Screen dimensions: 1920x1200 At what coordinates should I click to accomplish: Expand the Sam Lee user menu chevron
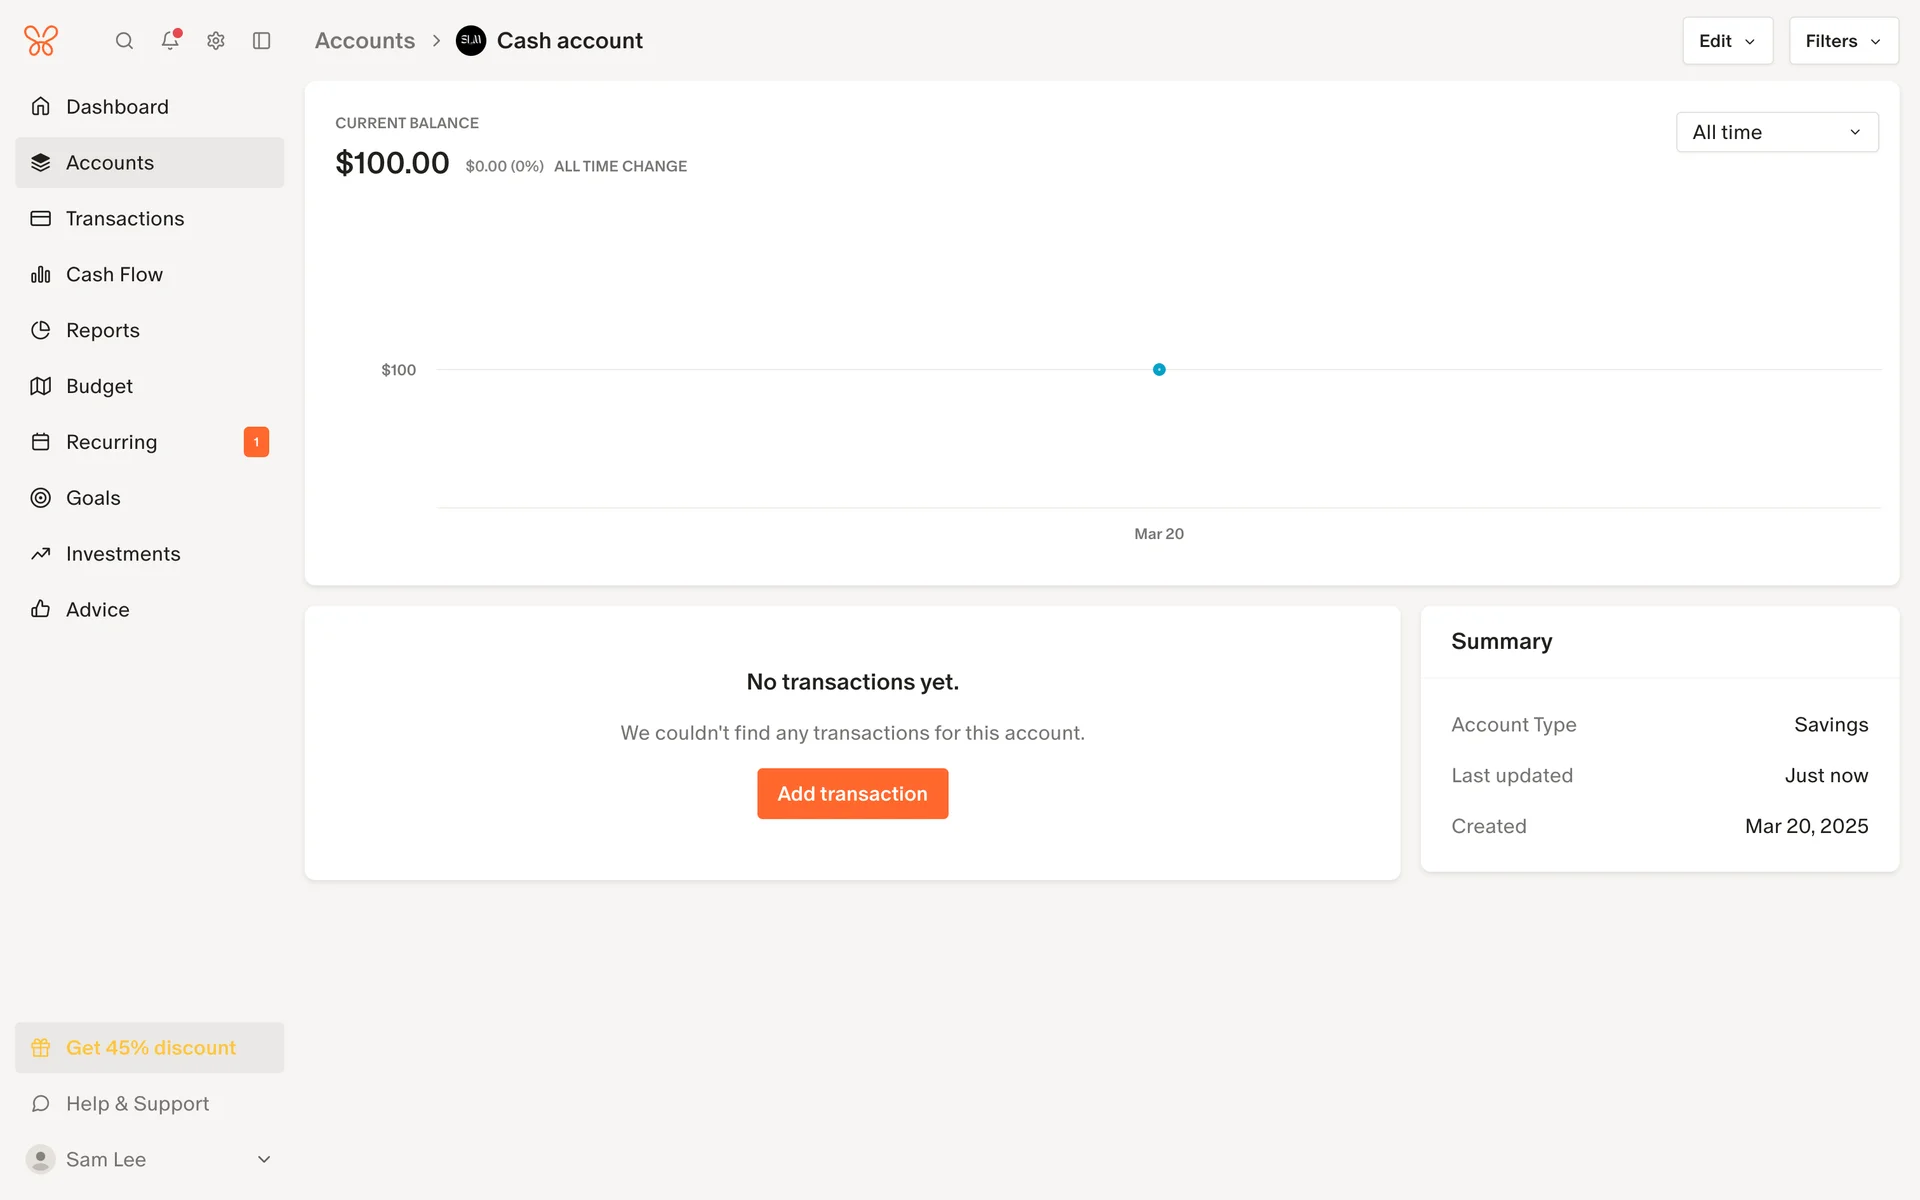(264, 1159)
